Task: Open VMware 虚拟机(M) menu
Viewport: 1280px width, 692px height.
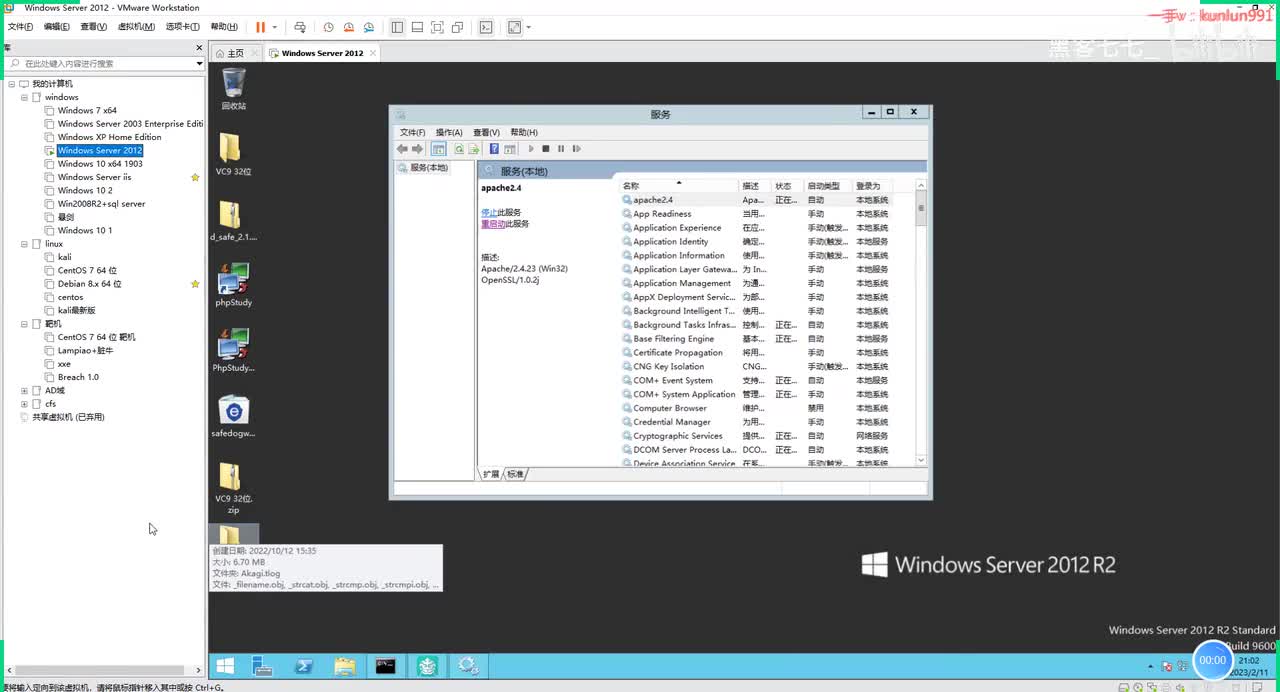Action: (x=136, y=27)
